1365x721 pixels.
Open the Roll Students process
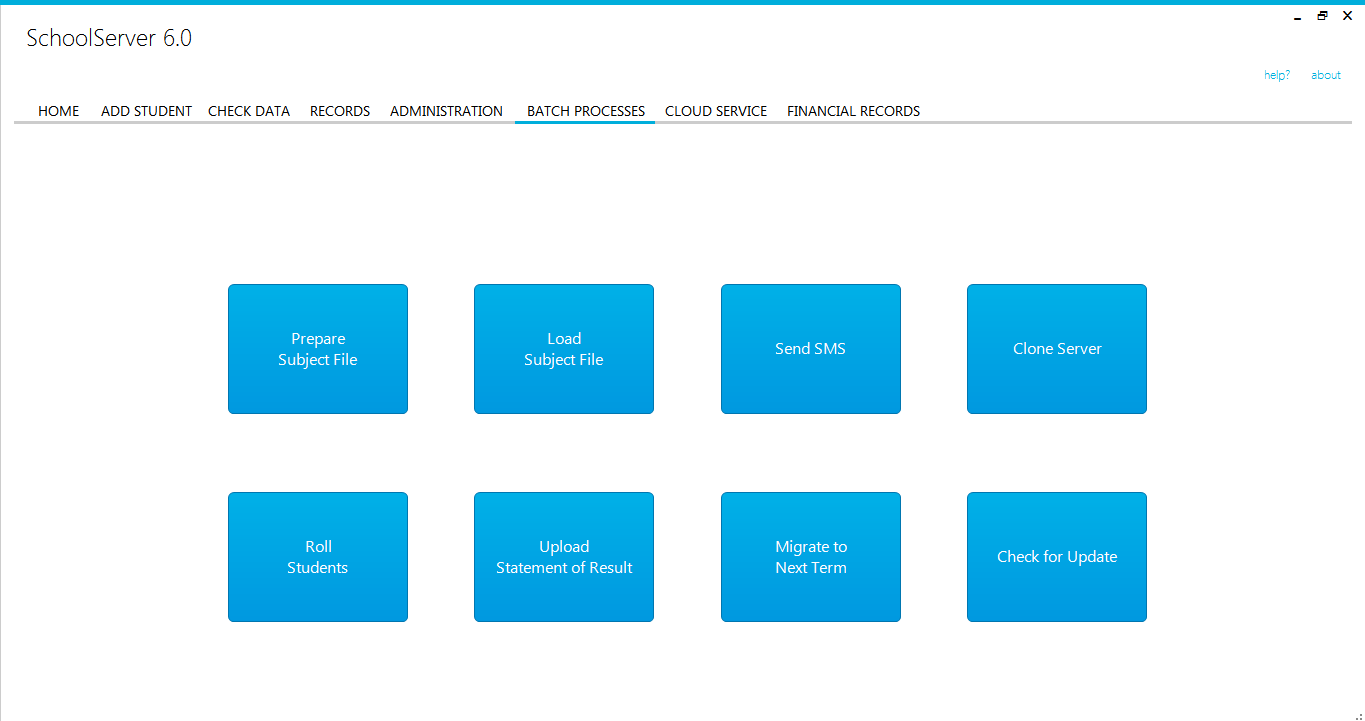tap(317, 557)
